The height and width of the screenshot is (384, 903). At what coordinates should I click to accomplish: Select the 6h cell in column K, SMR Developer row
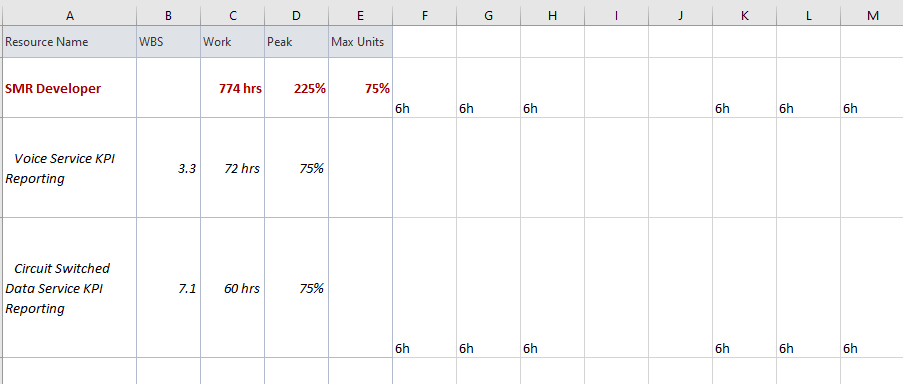tap(744, 88)
